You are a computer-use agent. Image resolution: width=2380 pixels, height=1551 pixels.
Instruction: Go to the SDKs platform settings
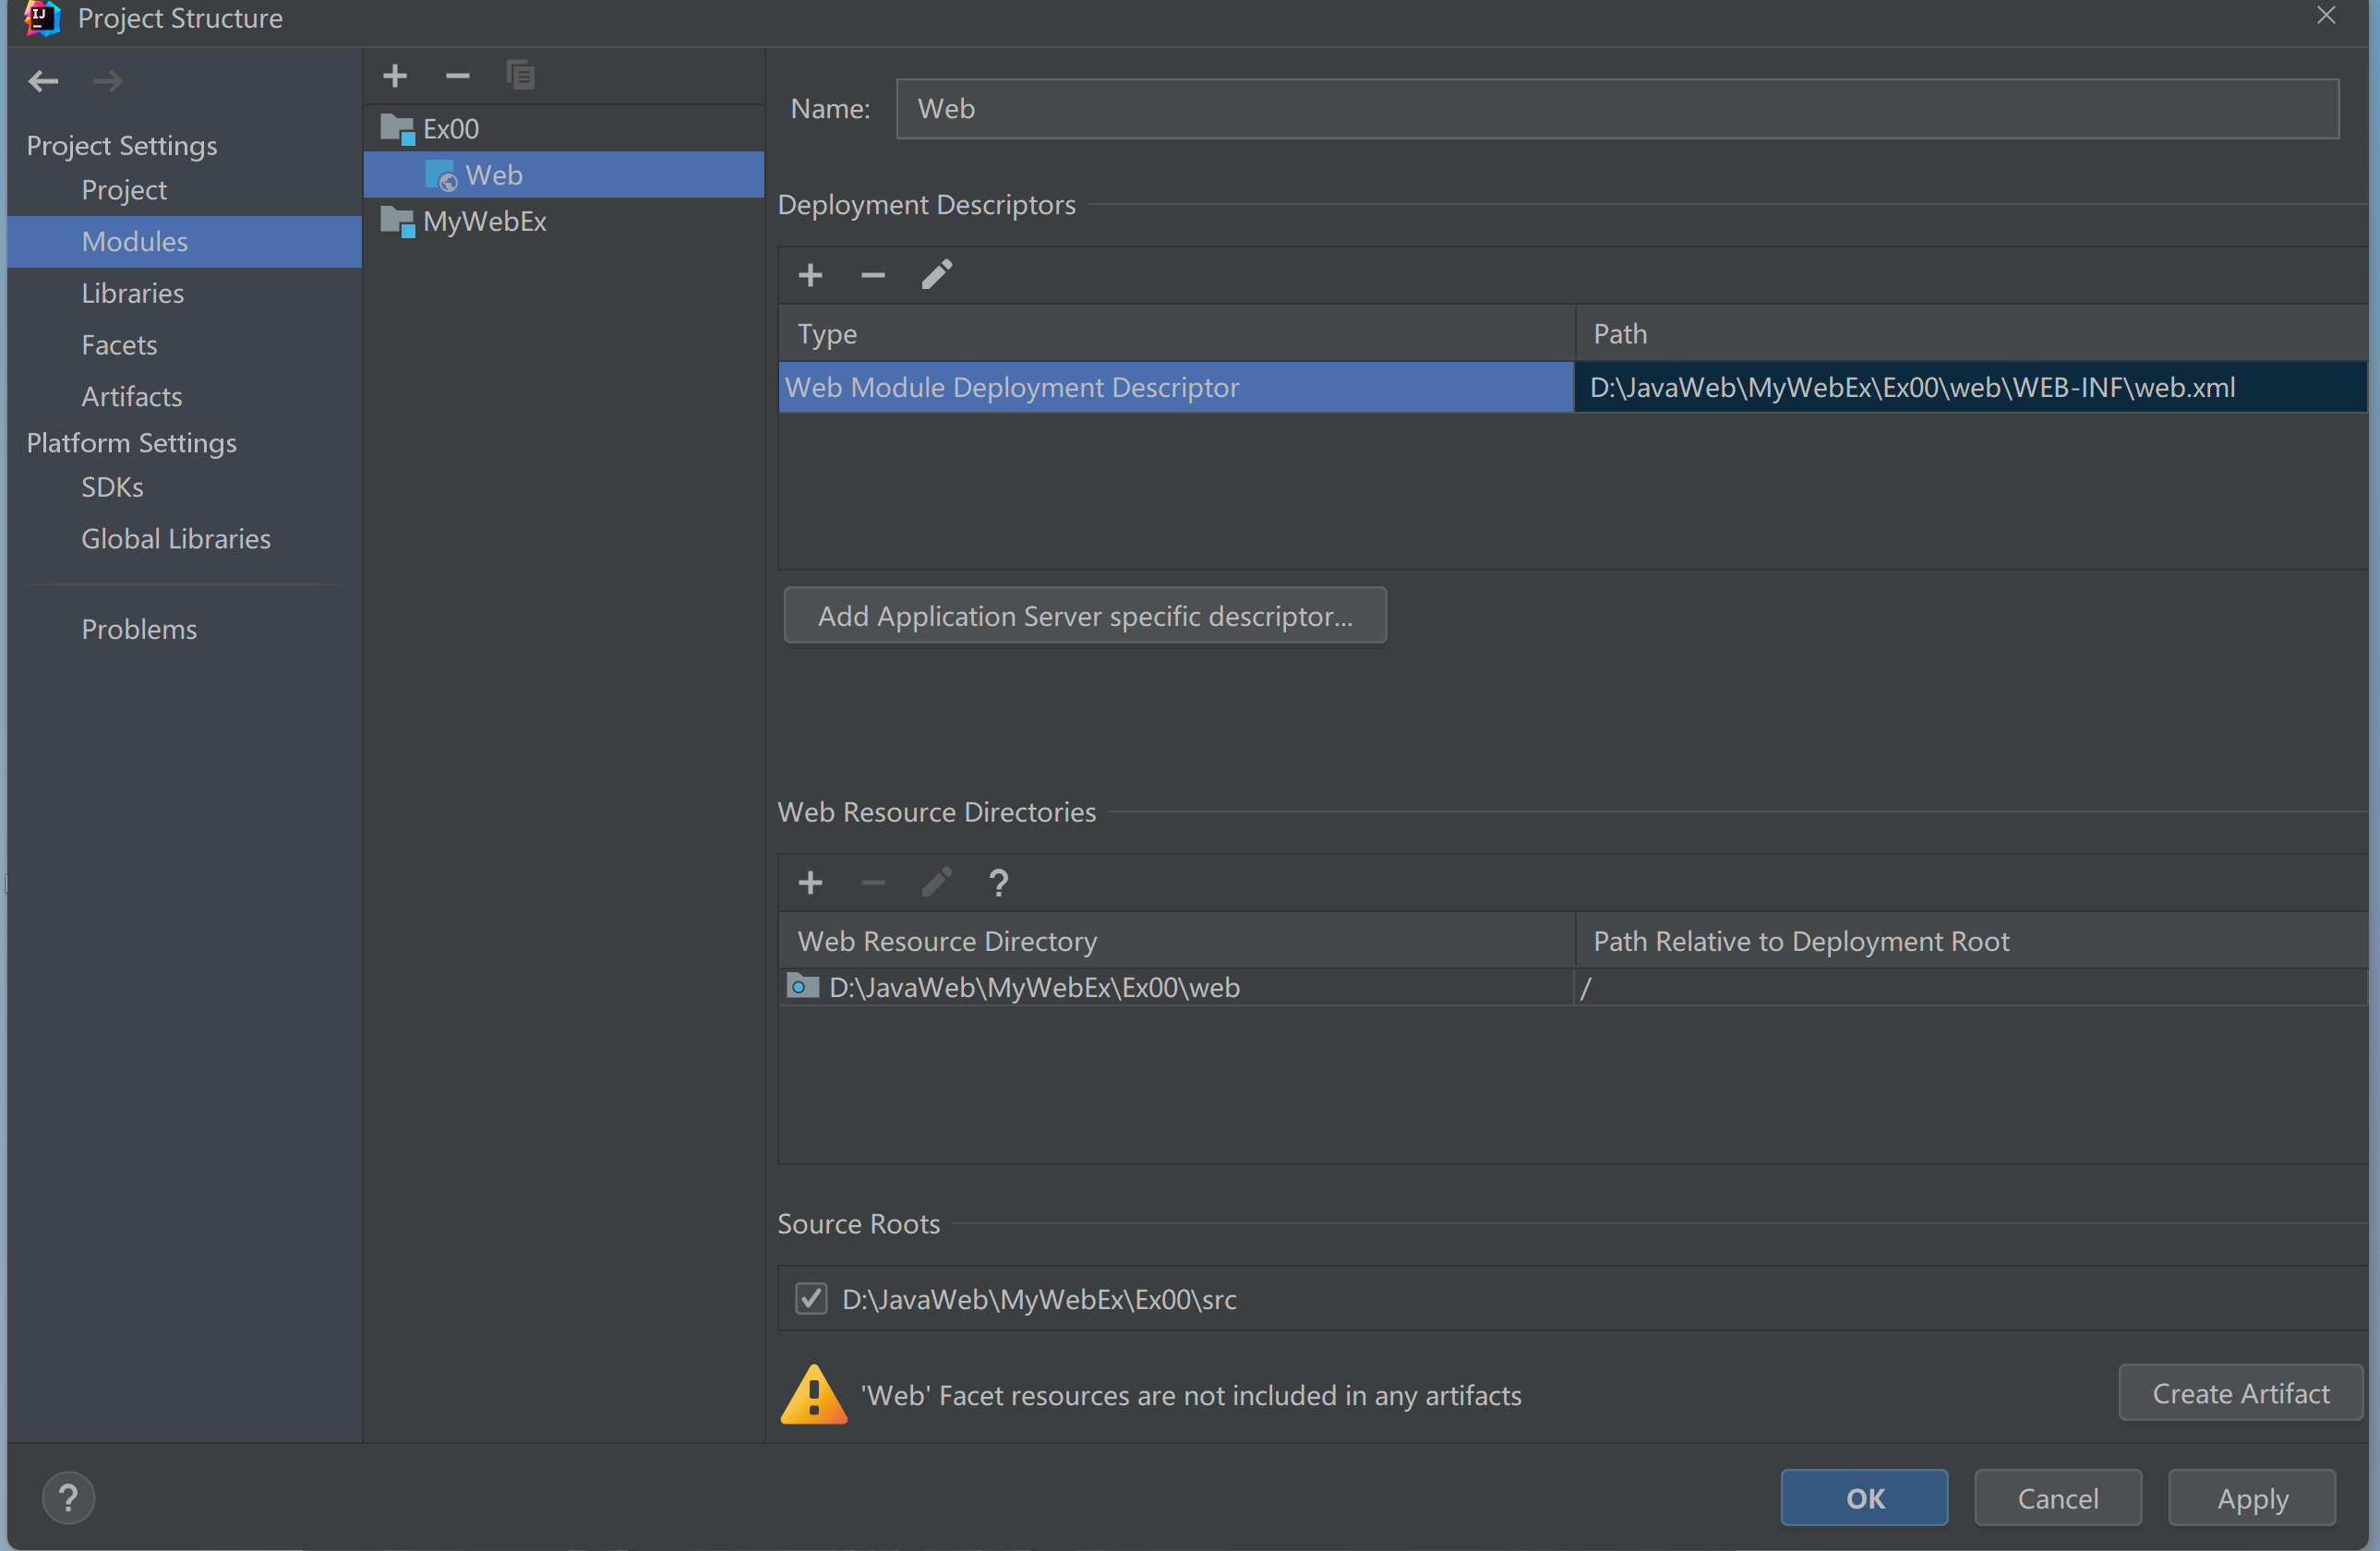pyautogui.click(x=112, y=487)
